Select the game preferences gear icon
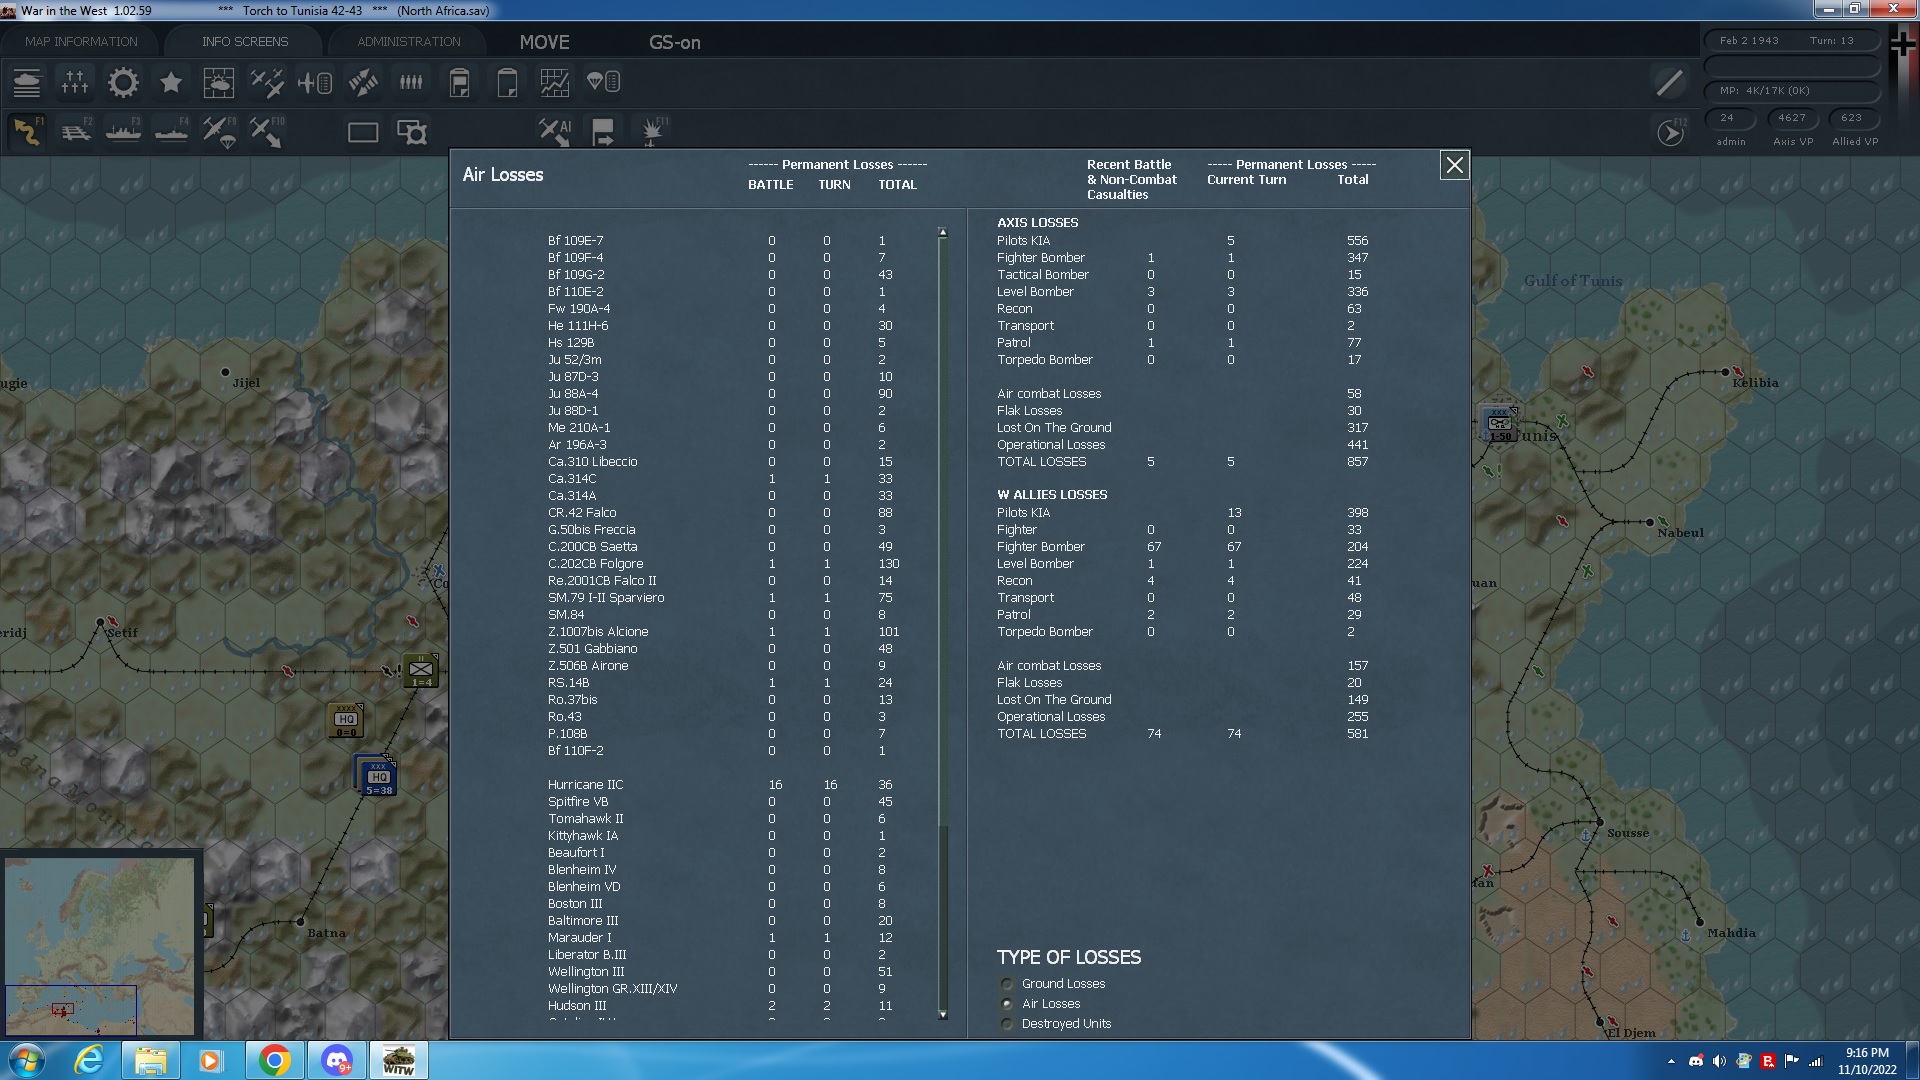This screenshot has width=1920, height=1080. click(123, 83)
